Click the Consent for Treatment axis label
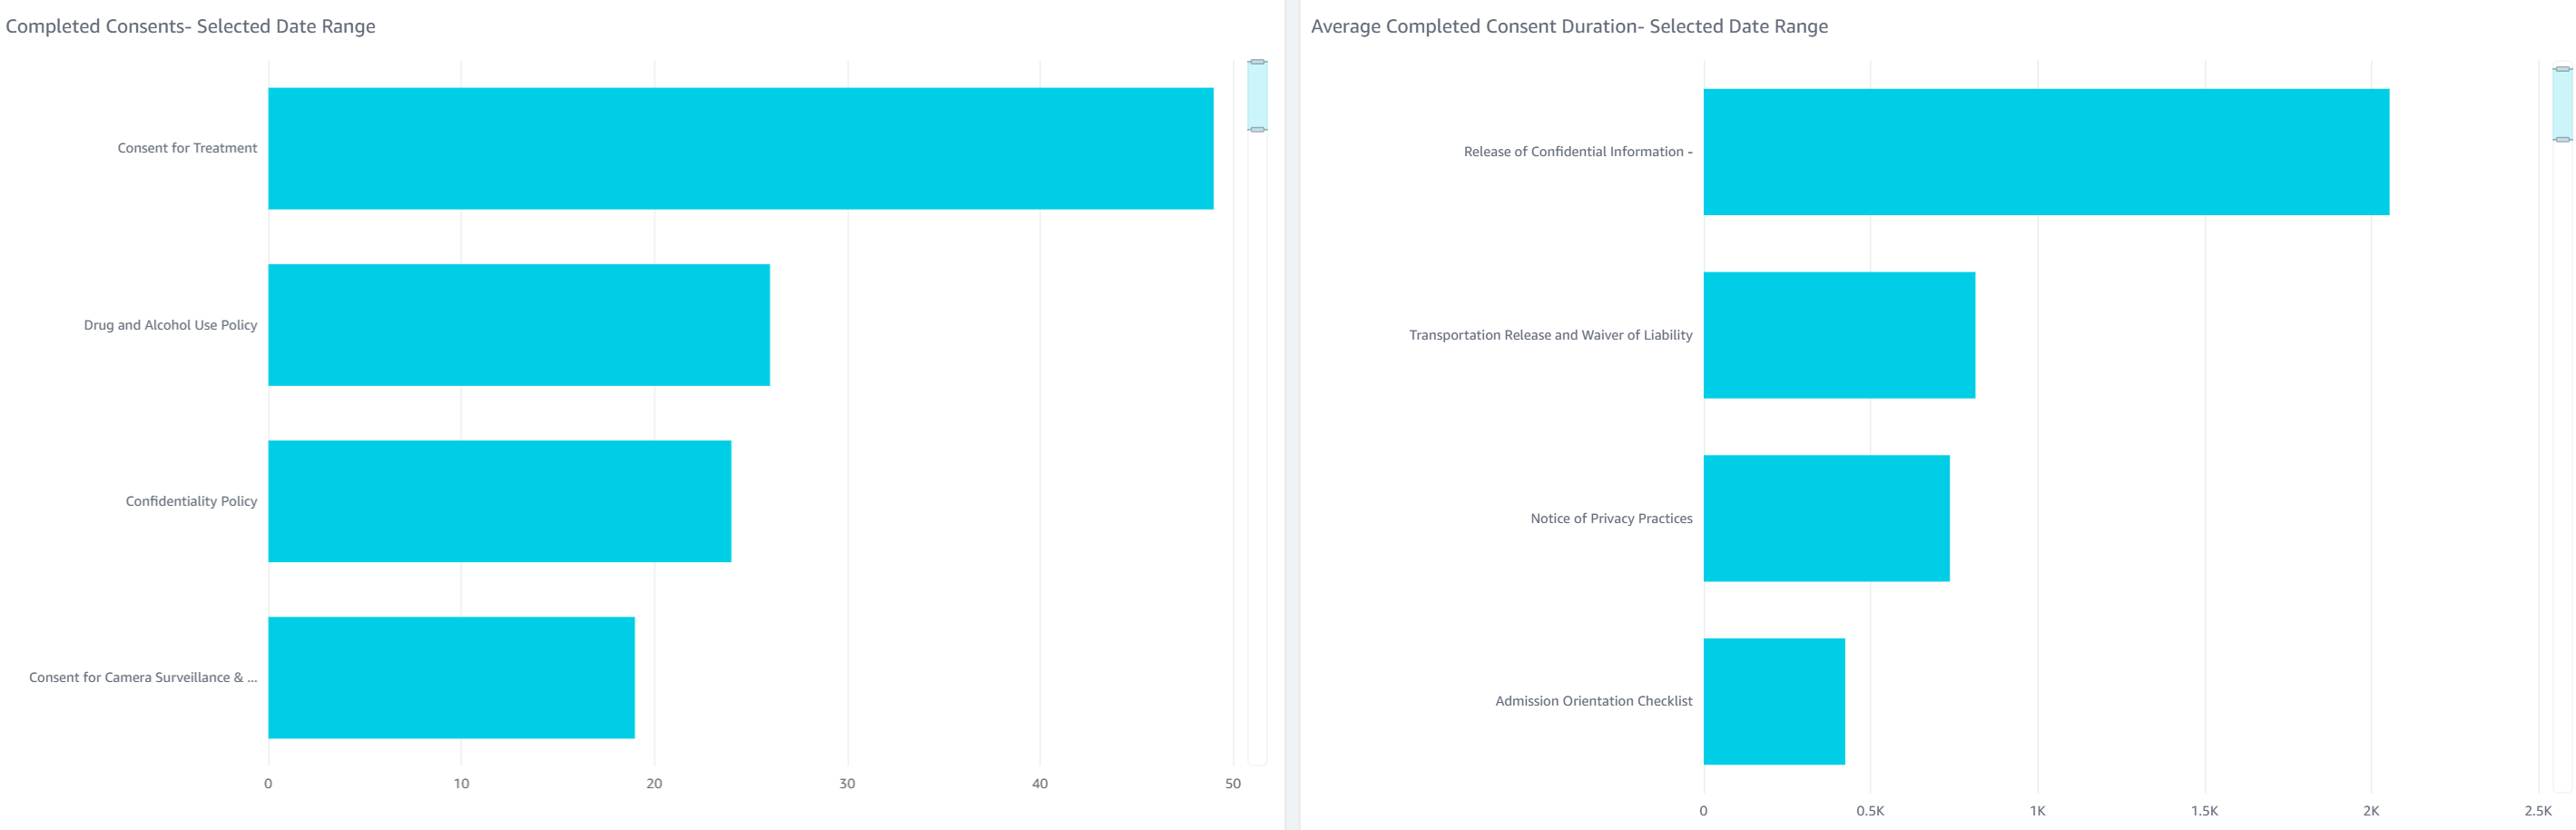 pos(187,148)
